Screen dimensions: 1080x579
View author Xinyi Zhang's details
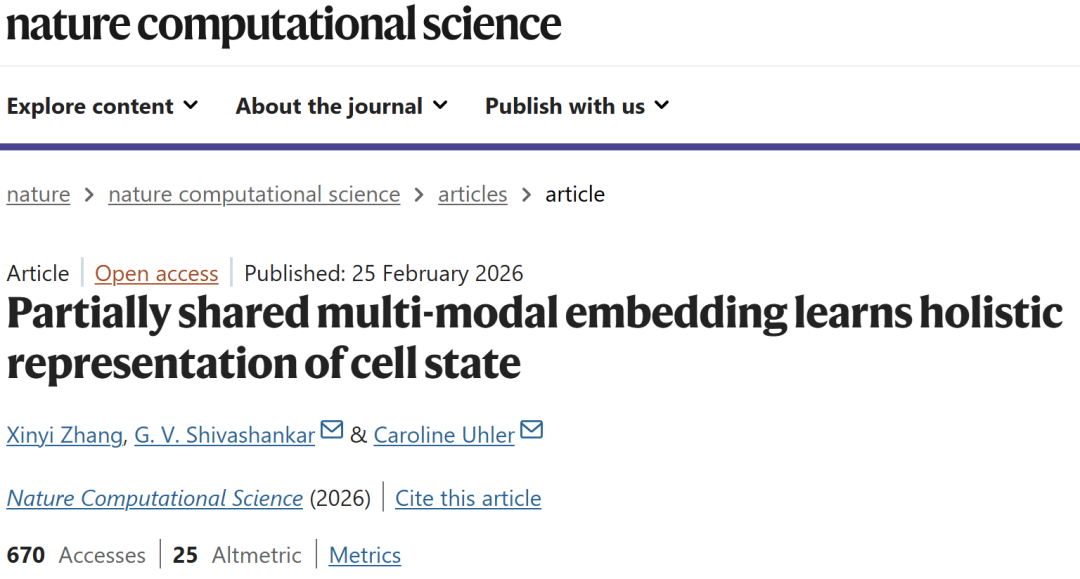[65, 435]
